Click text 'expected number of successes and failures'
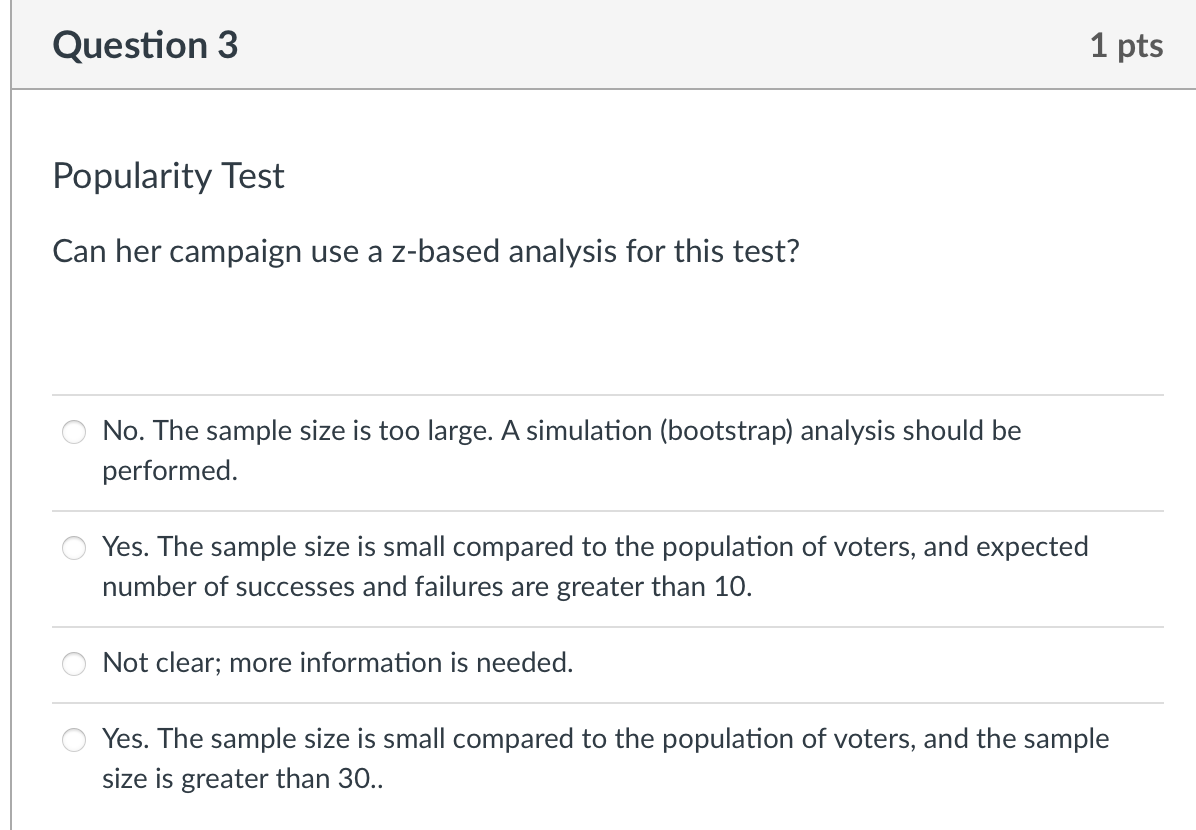1196x830 pixels. [300, 587]
